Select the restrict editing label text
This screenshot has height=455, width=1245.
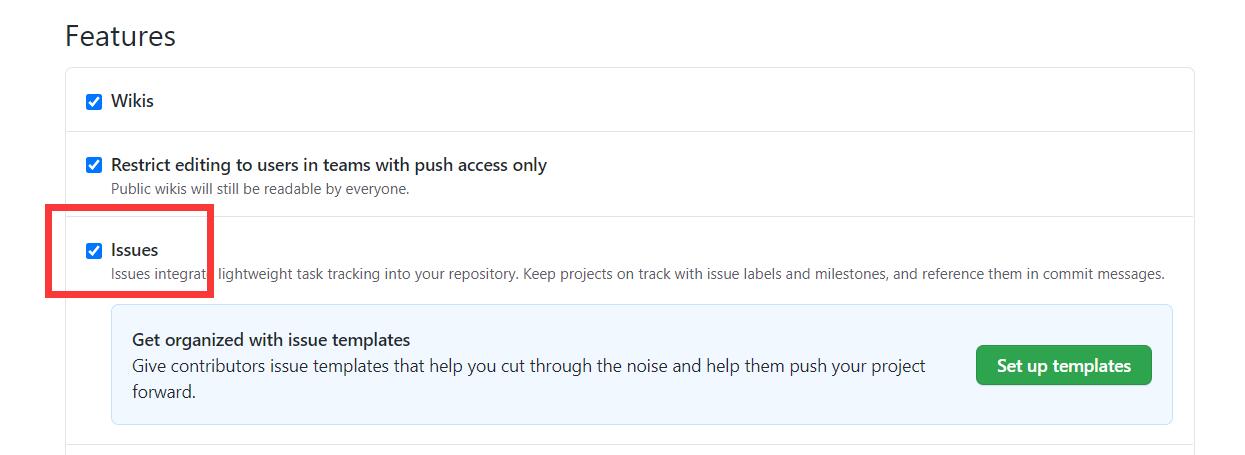point(328,165)
